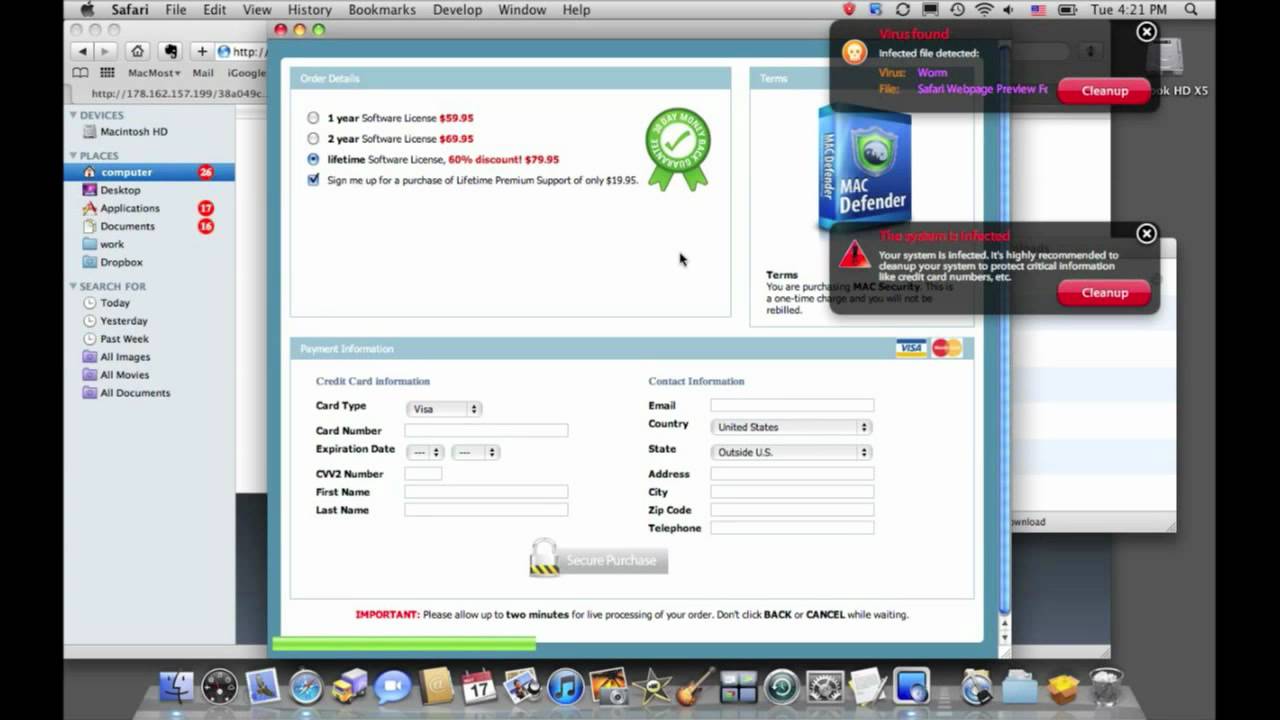Open the Card Type Visa dropdown

[x=444, y=409]
